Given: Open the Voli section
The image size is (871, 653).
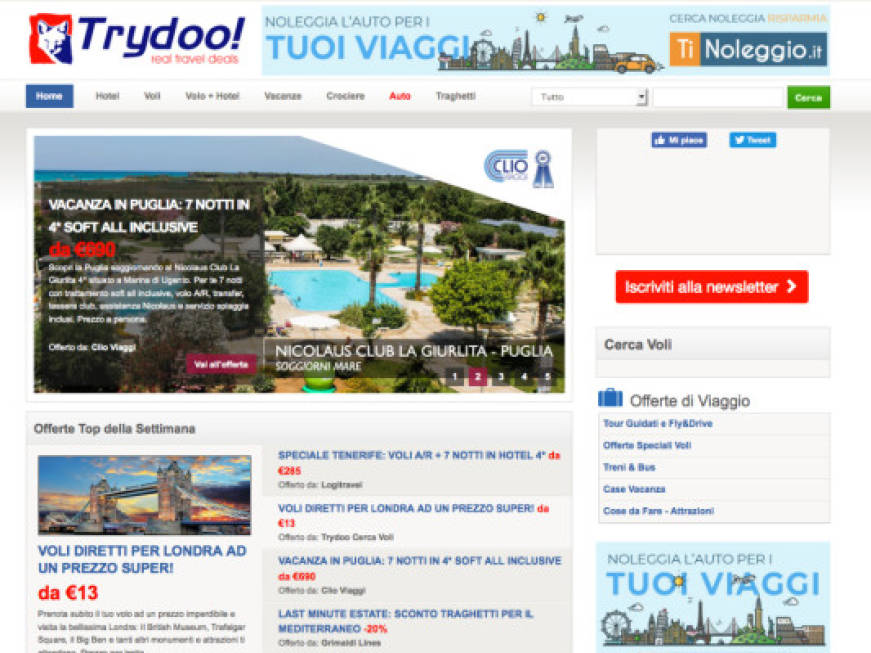Looking at the screenshot, I should [152, 96].
